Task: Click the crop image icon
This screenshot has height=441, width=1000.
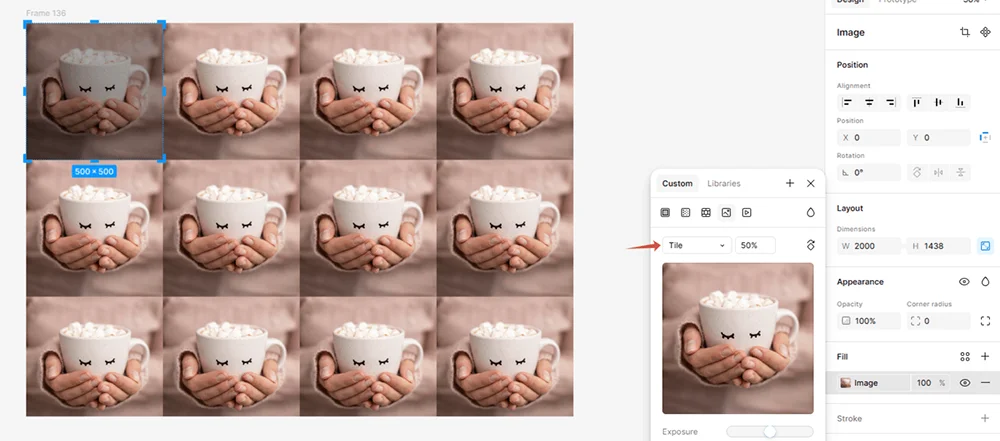Action: (x=965, y=32)
